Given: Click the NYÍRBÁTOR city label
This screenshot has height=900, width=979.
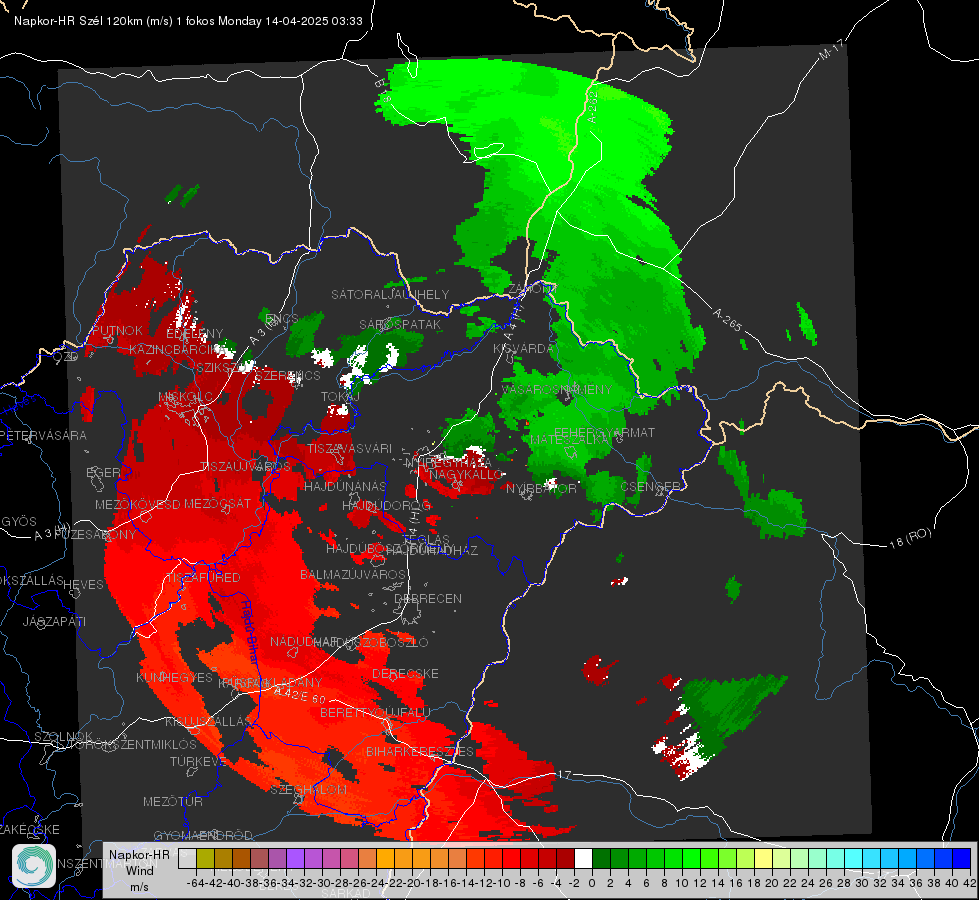Looking at the screenshot, I should pyautogui.click(x=541, y=488).
